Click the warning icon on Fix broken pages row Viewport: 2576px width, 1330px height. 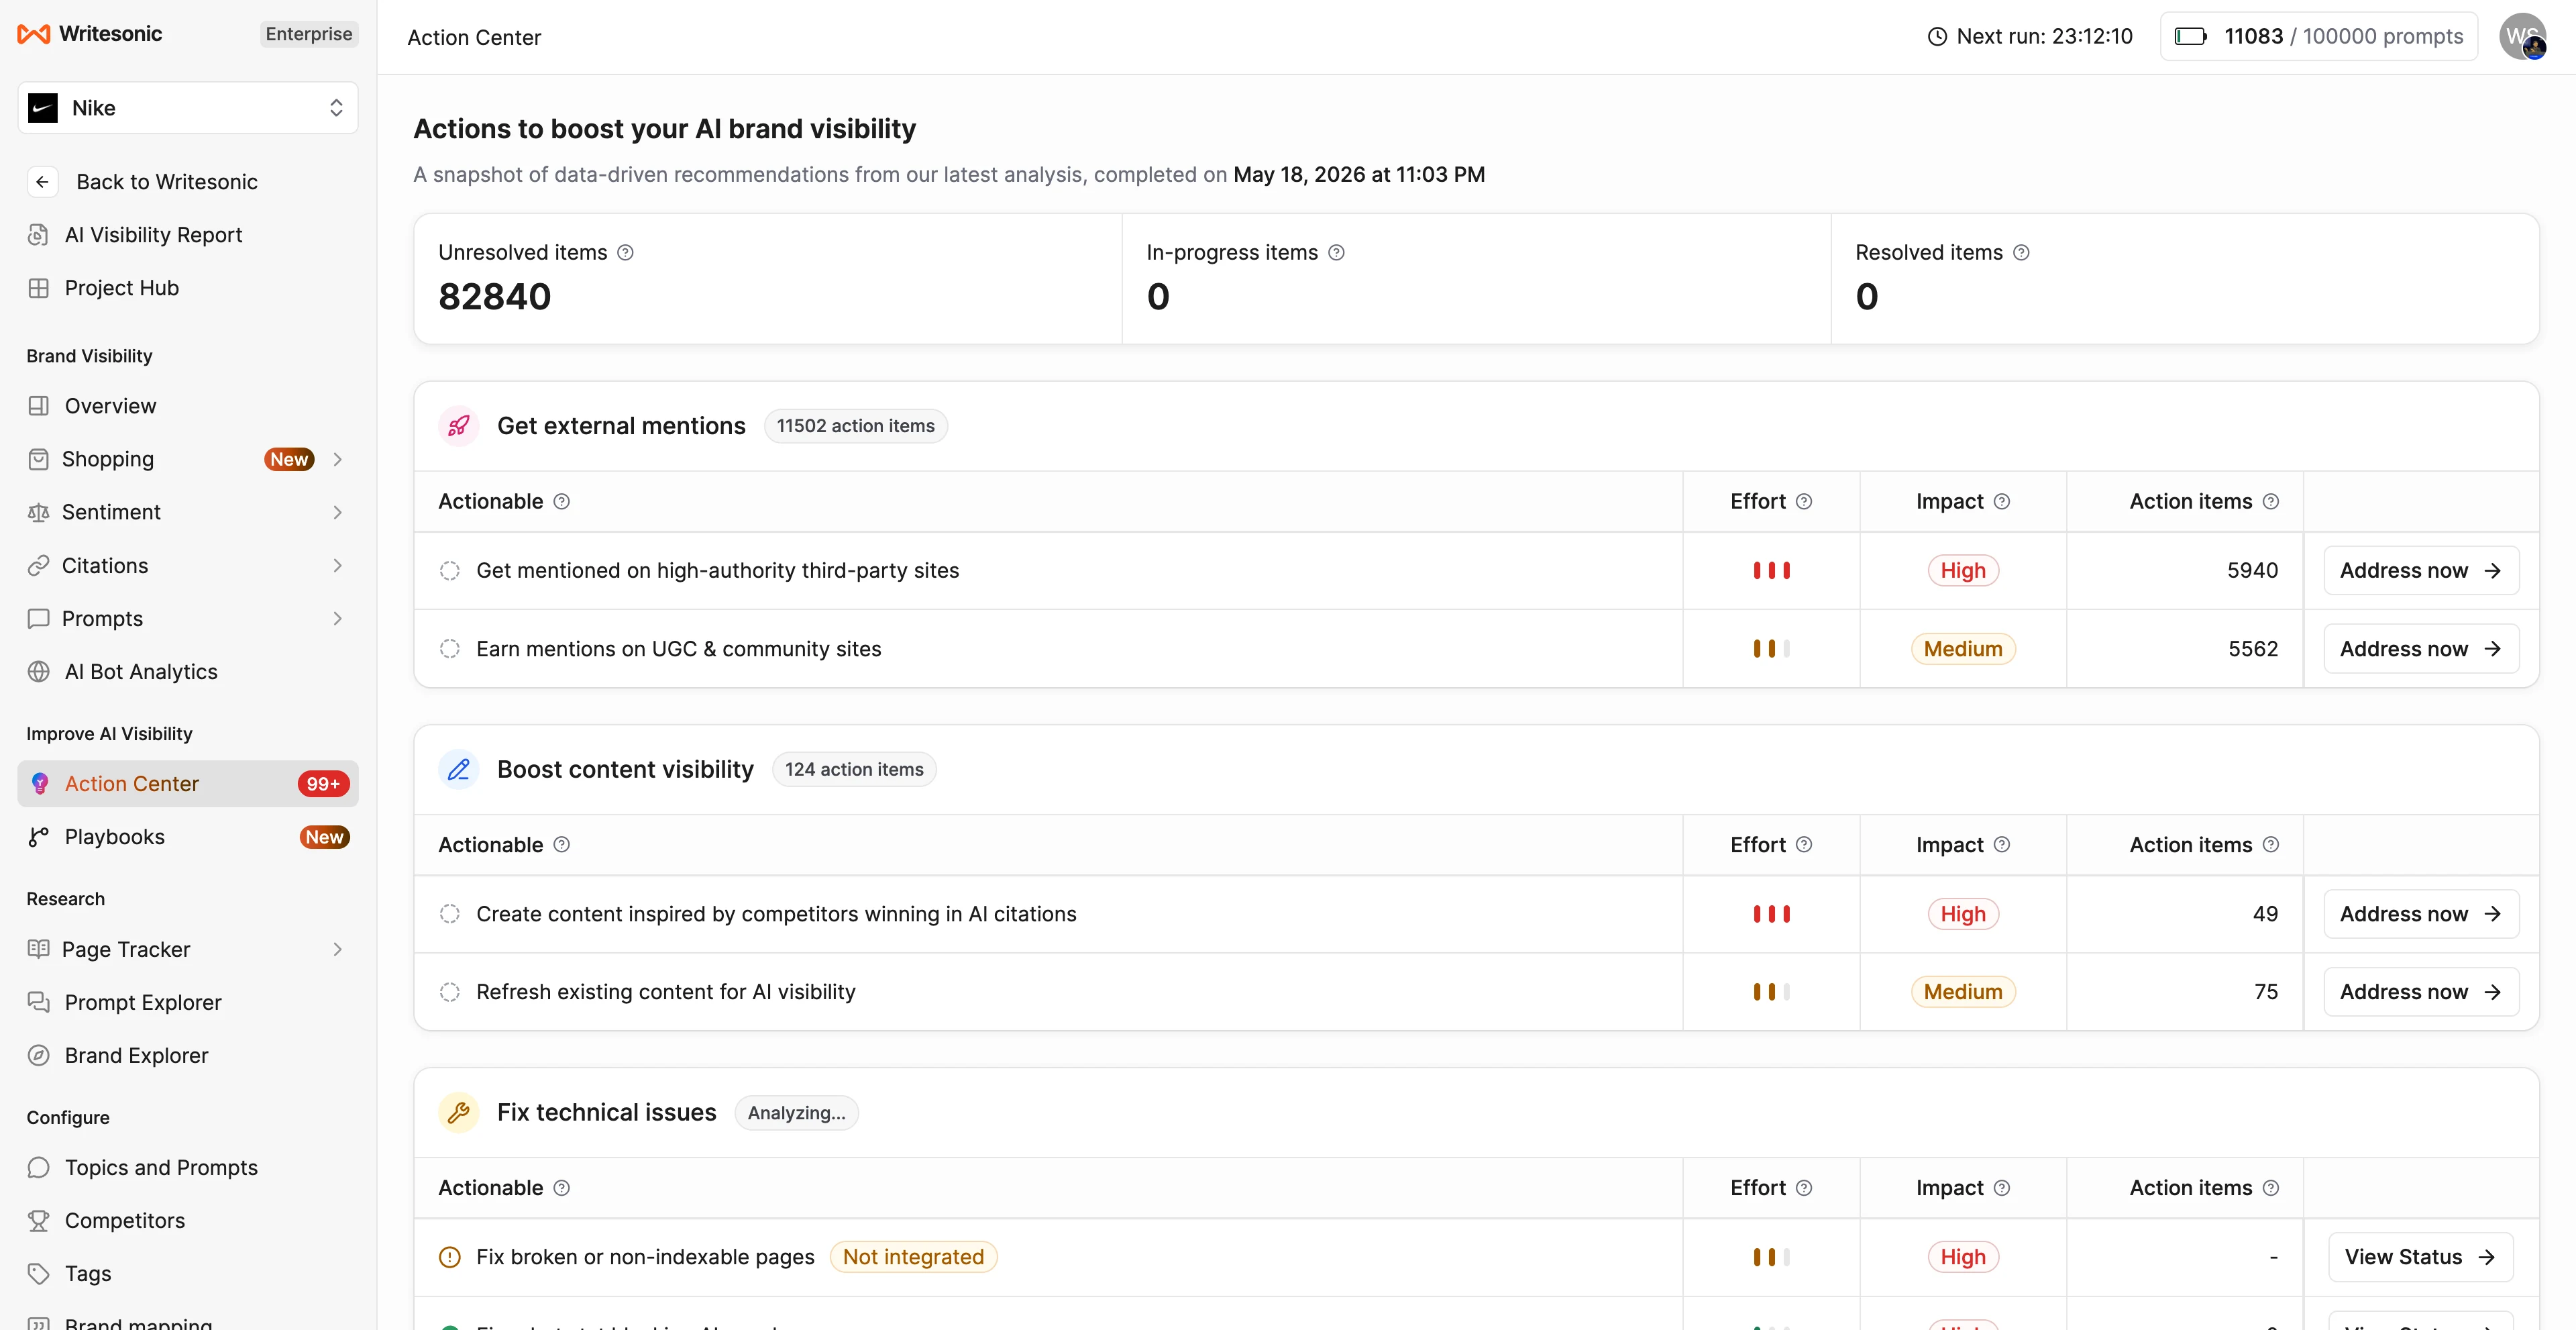(450, 1257)
